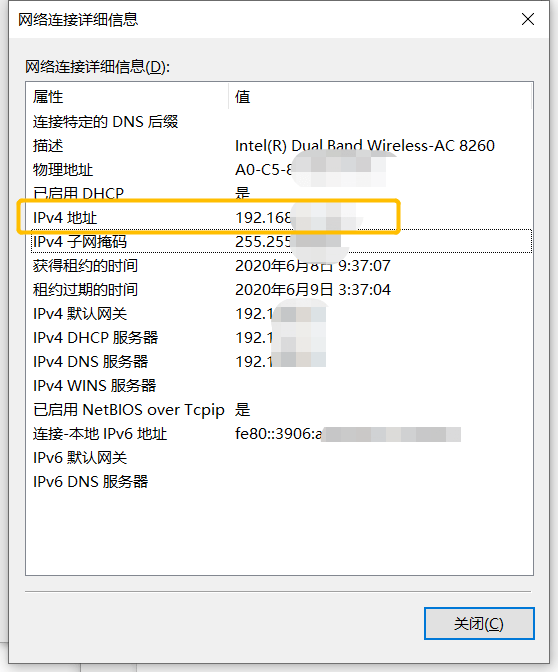Select the 获得租约的时间 row
Viewport: 558px width, 672px height.
point(281,266)
